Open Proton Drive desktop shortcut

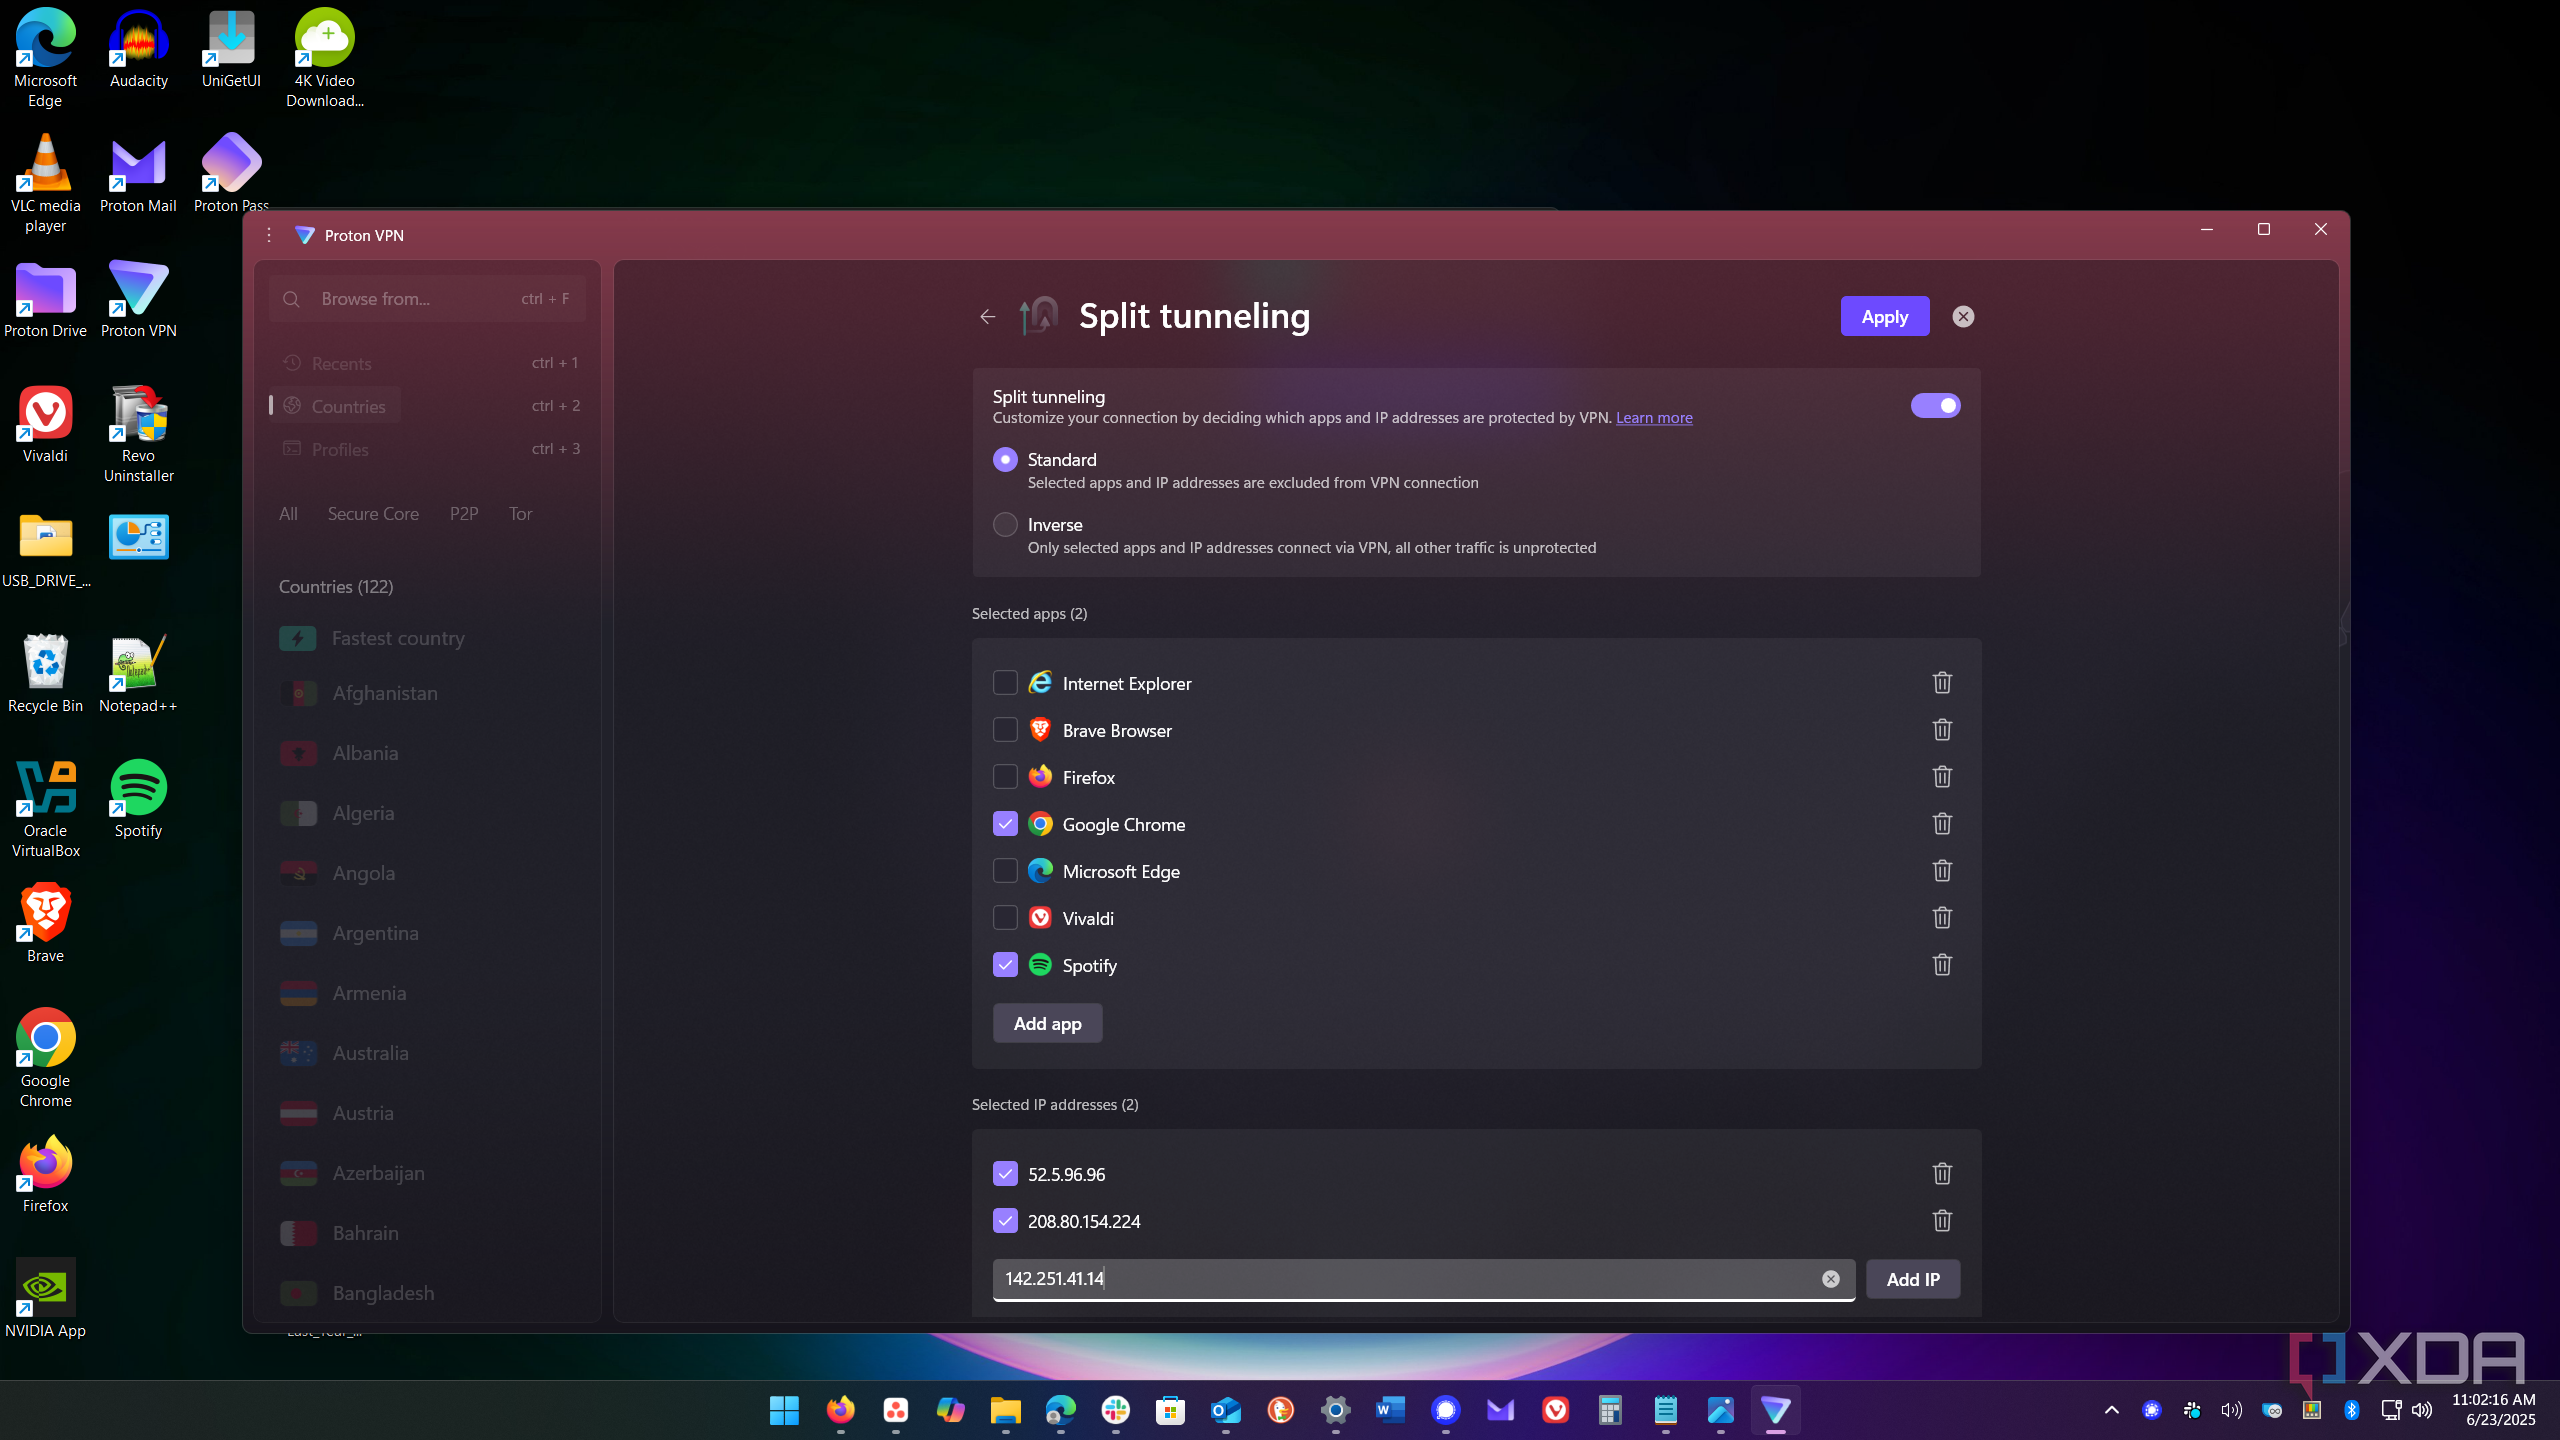tap(45, 301)
